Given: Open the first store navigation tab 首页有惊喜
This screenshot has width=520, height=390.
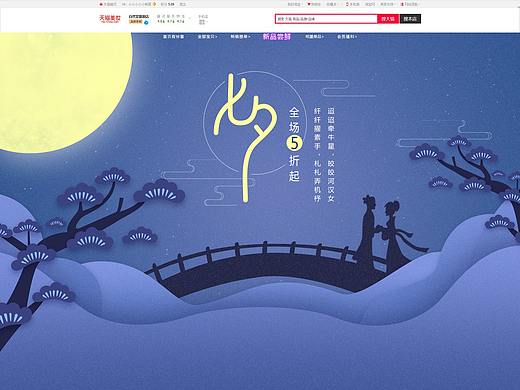Looking at the screenshot, I should coord(173,37).
